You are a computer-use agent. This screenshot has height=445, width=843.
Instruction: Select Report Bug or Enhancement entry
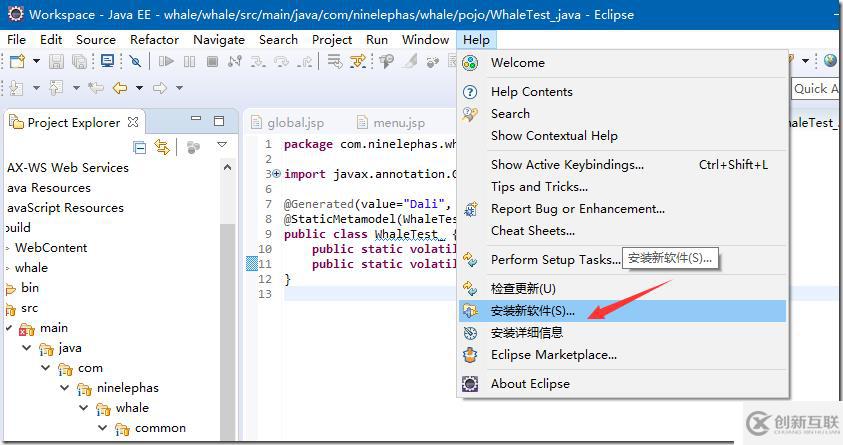(x=623, y=209)
